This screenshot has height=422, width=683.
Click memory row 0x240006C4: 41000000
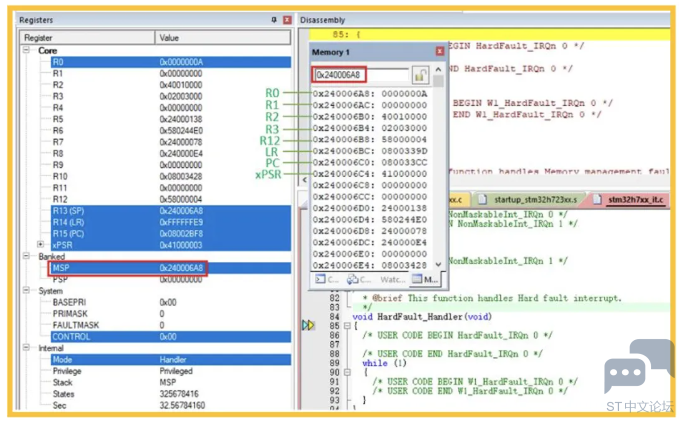(x=370, y=173)
